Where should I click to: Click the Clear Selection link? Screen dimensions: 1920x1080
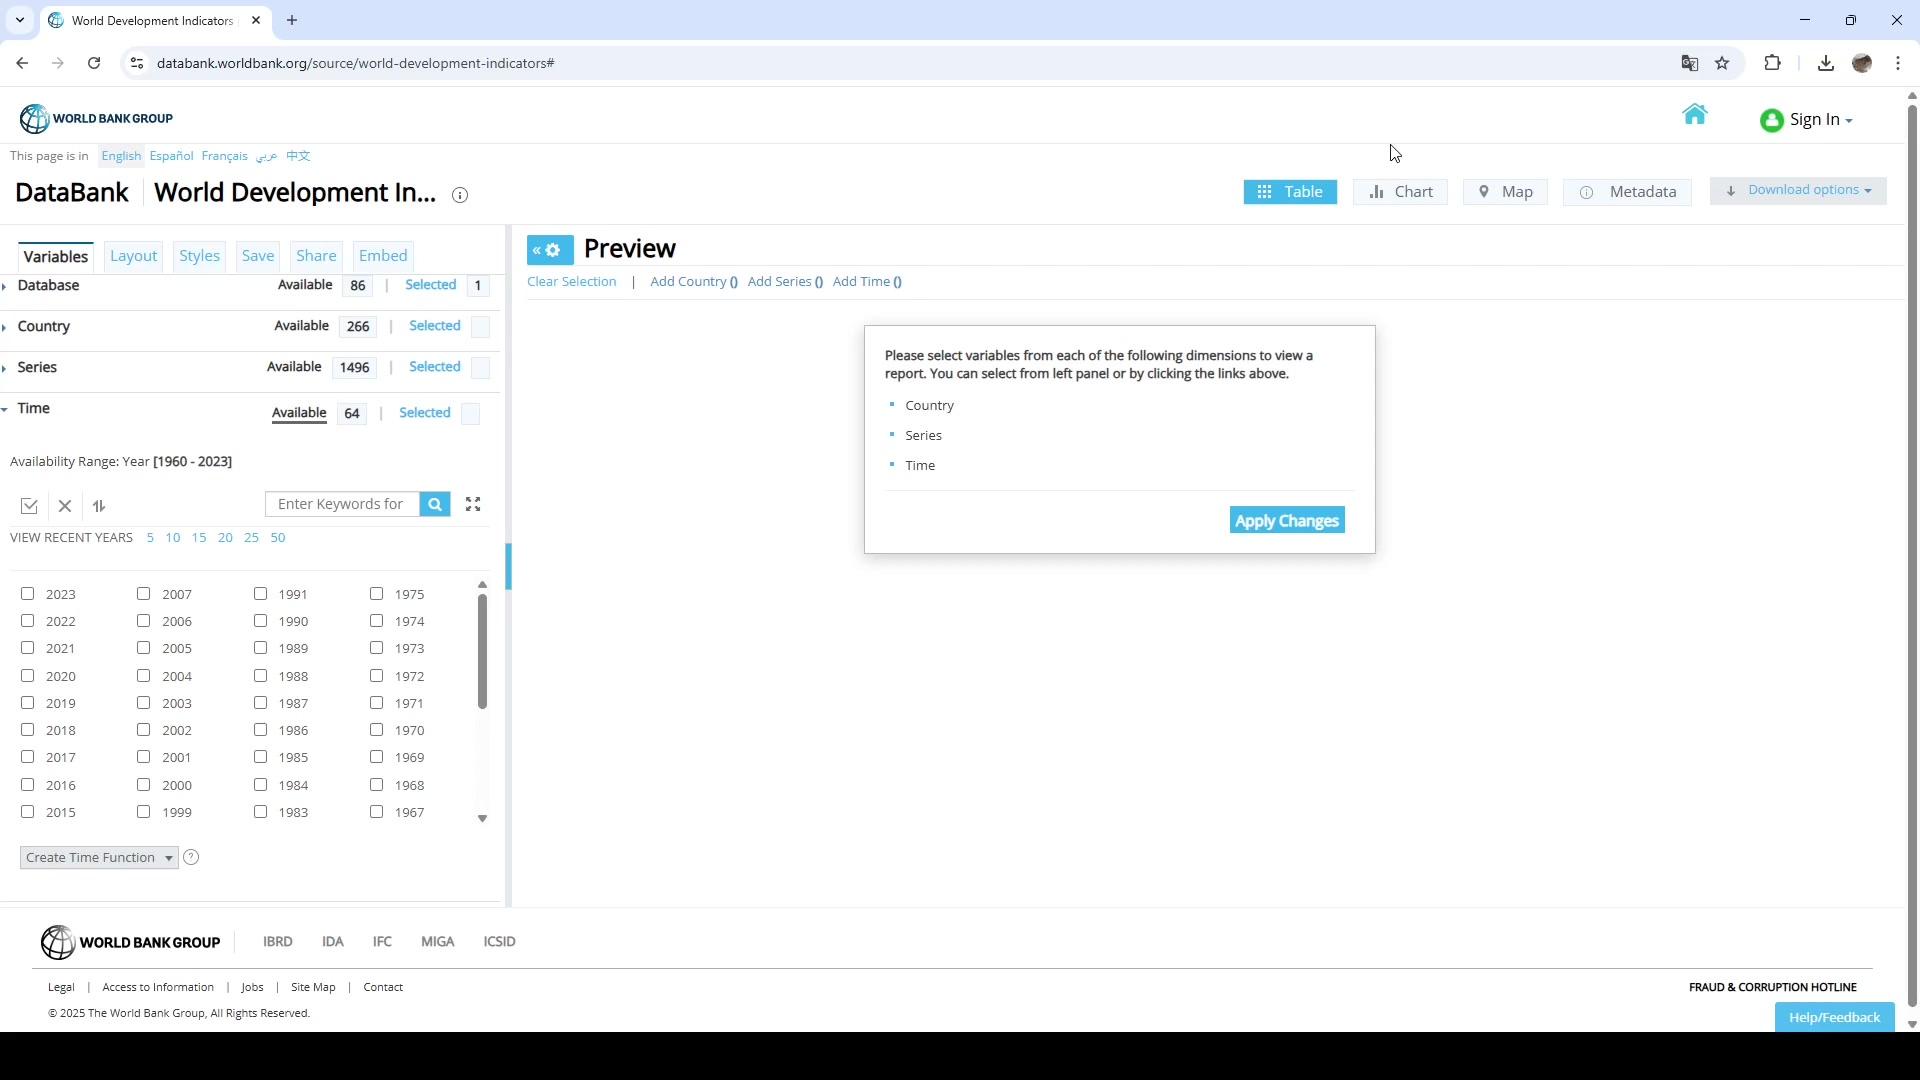571,281
